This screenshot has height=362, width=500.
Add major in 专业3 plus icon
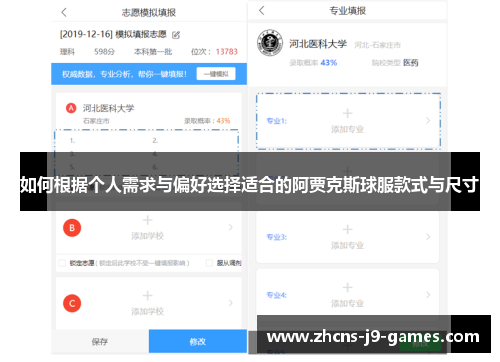pos(347,229)
